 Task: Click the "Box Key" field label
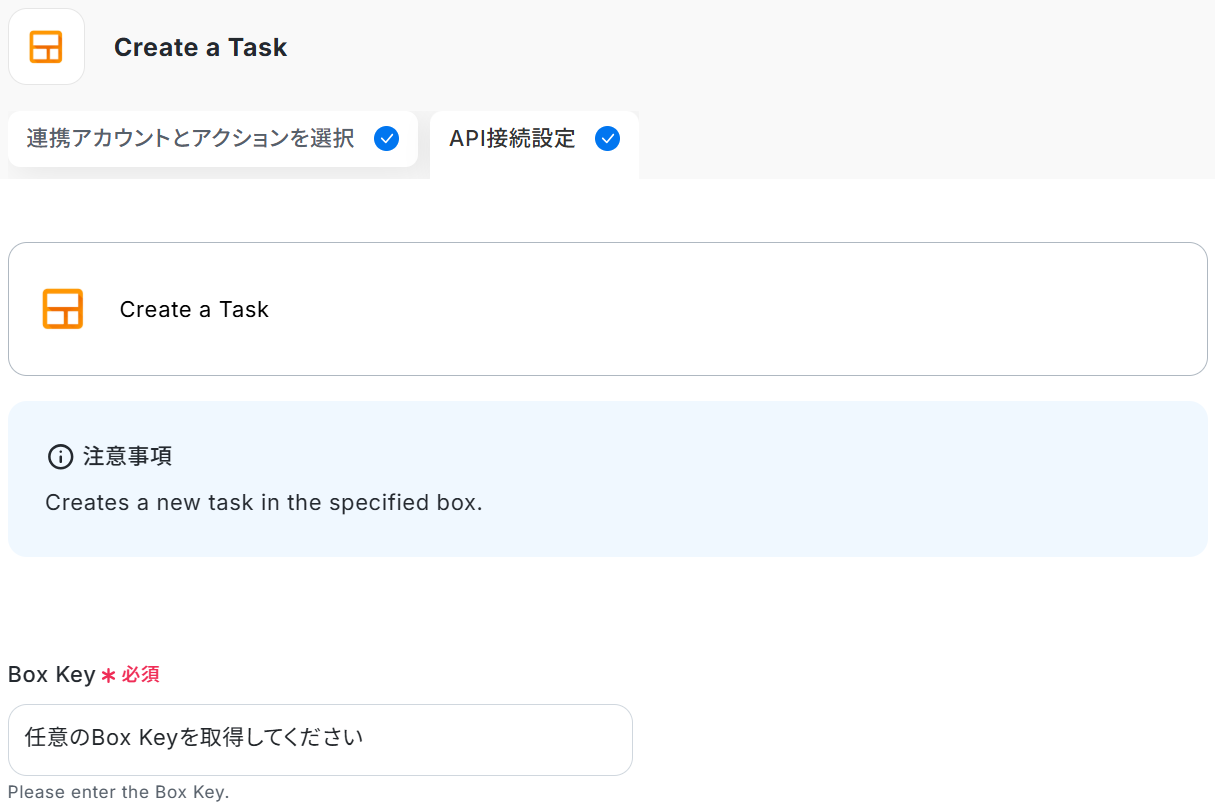[x=51, y=675]
